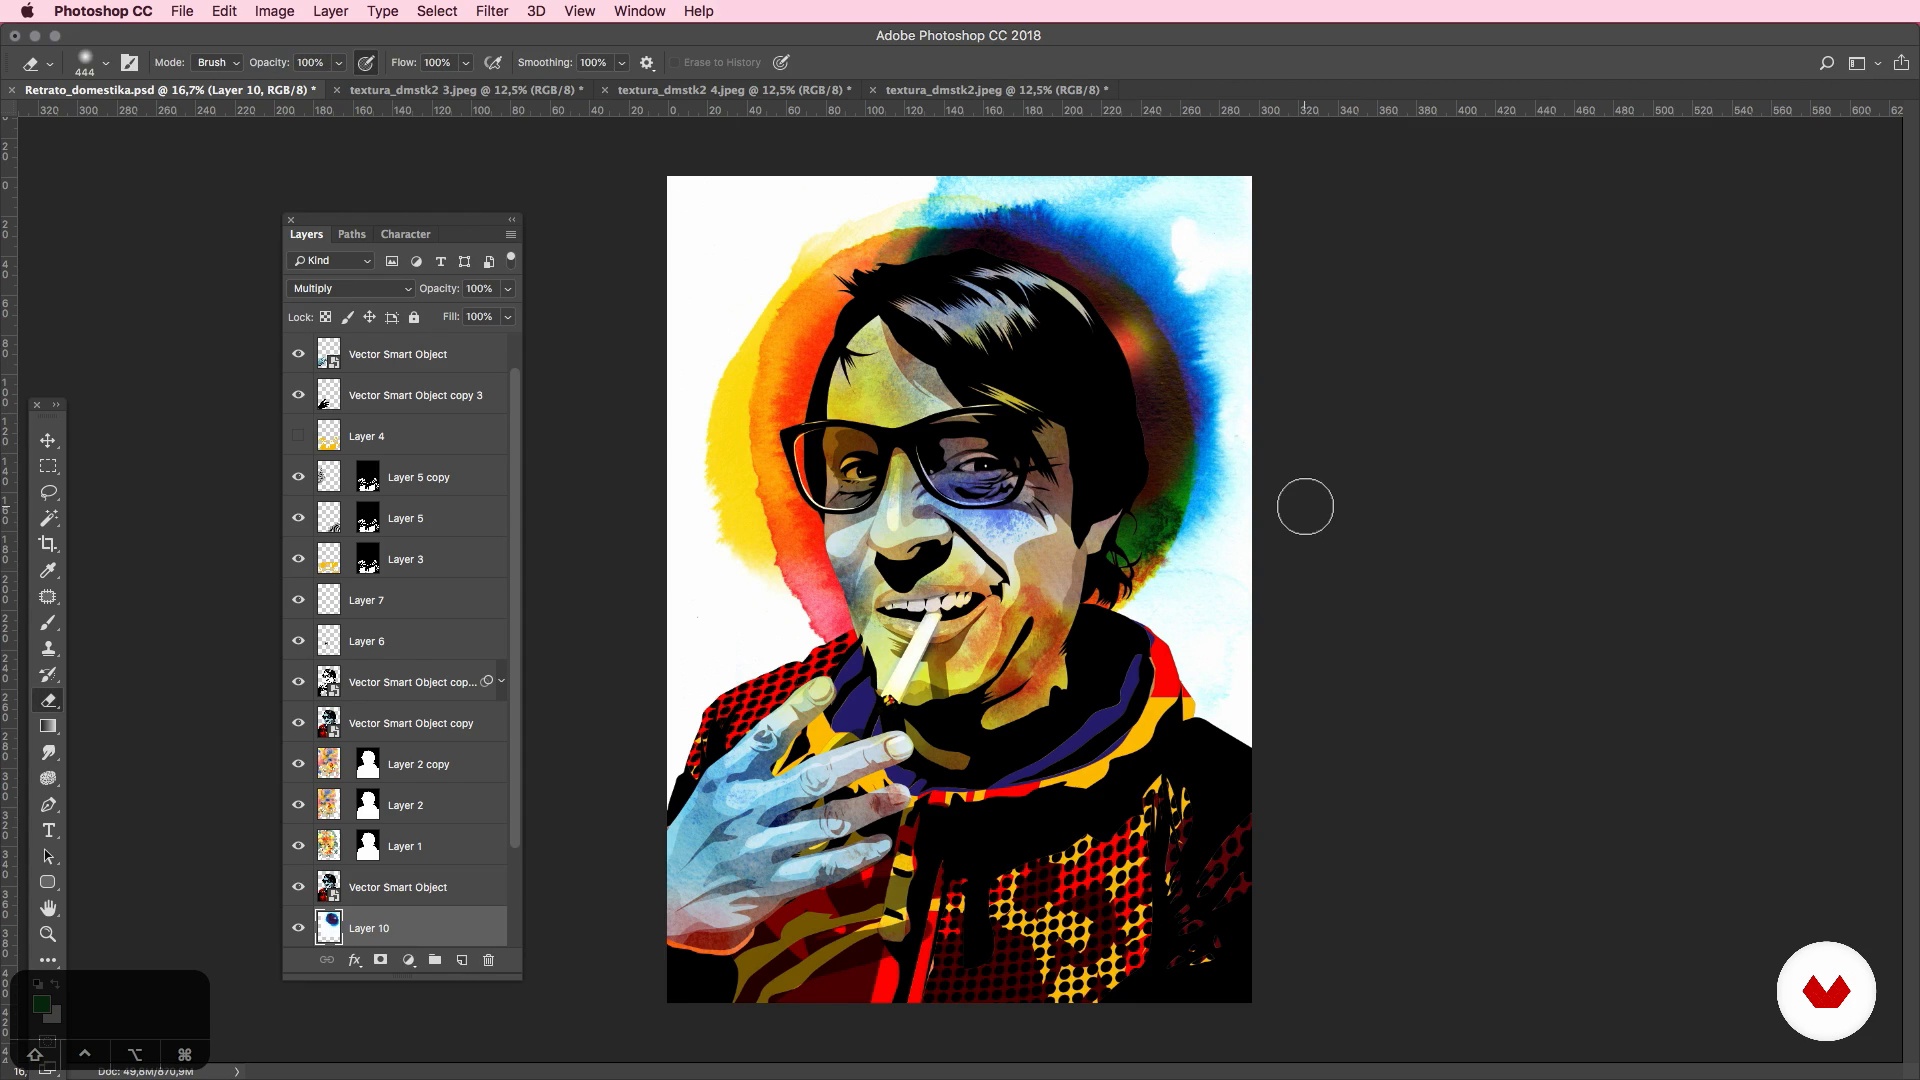Open brush settings panel icon
This screenshot has width=1920, height=1080.
[x=129, y=62]
